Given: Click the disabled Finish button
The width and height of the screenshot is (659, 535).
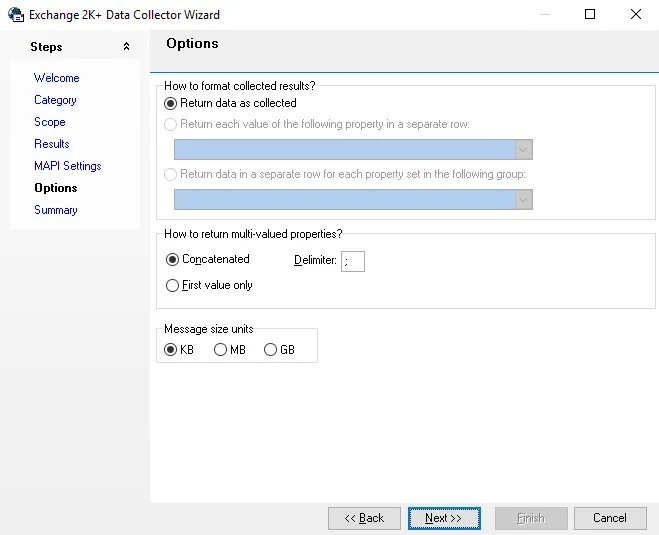Looking at the screenshot, I should (531, 518).
